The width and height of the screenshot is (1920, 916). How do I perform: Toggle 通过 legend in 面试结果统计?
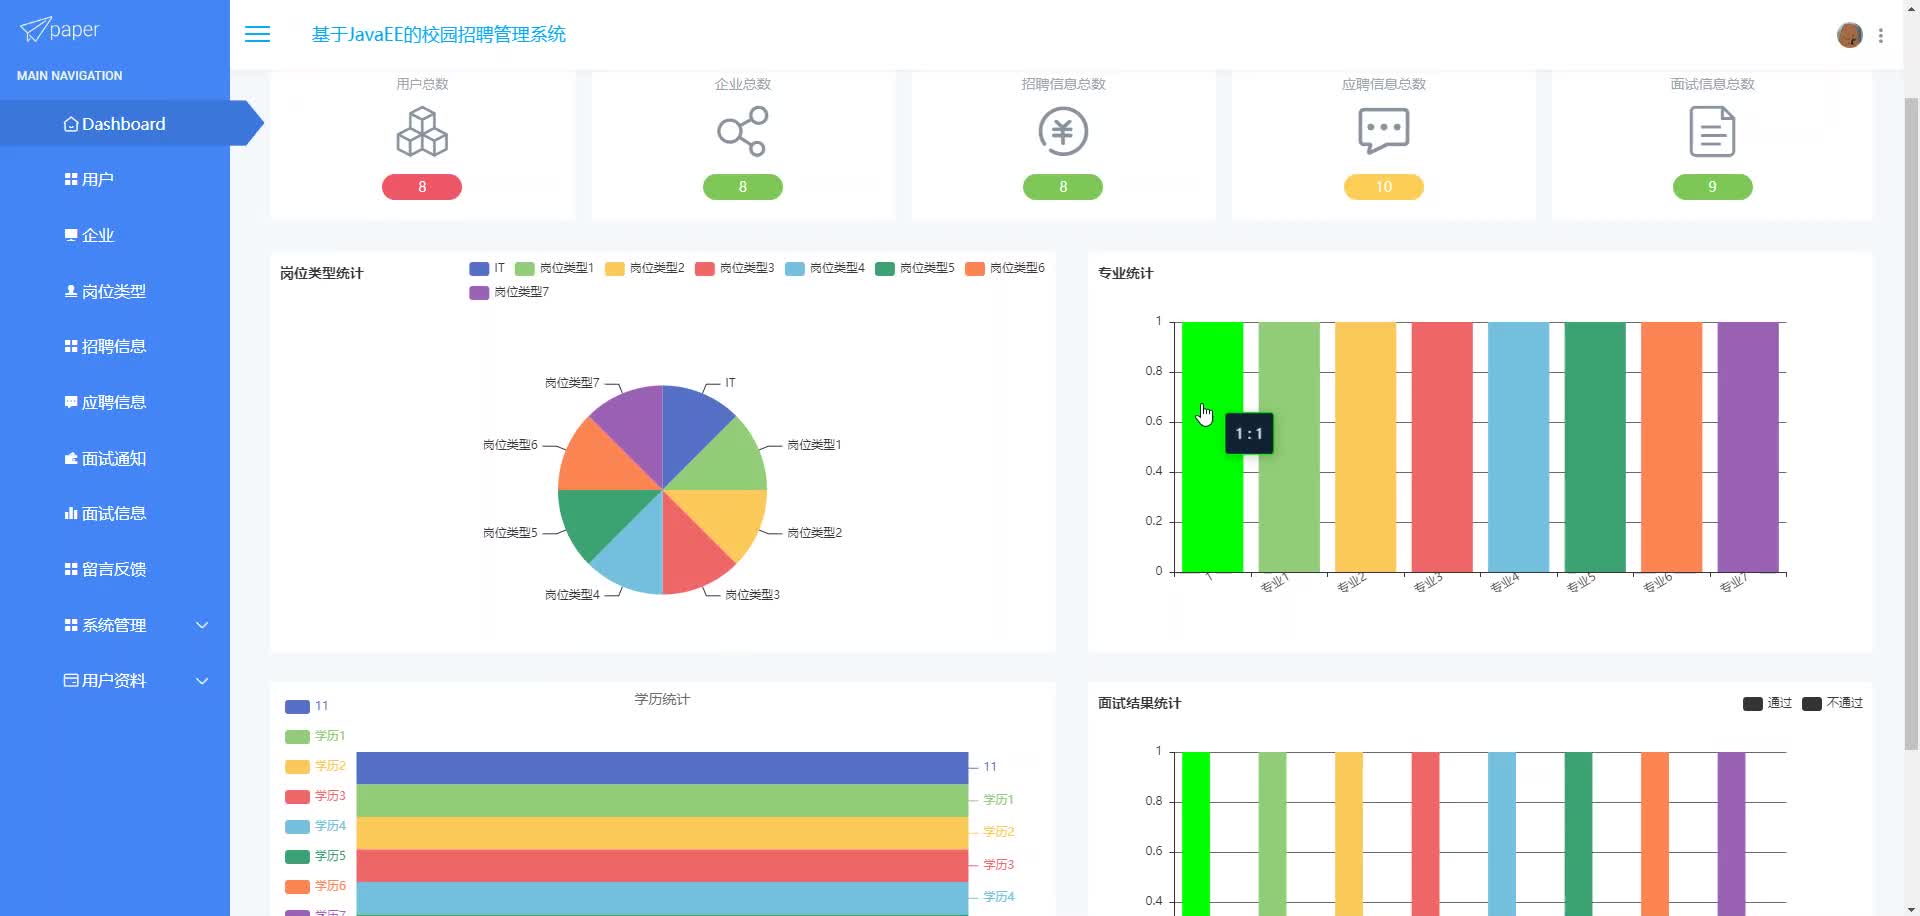tap(1767, 703)
